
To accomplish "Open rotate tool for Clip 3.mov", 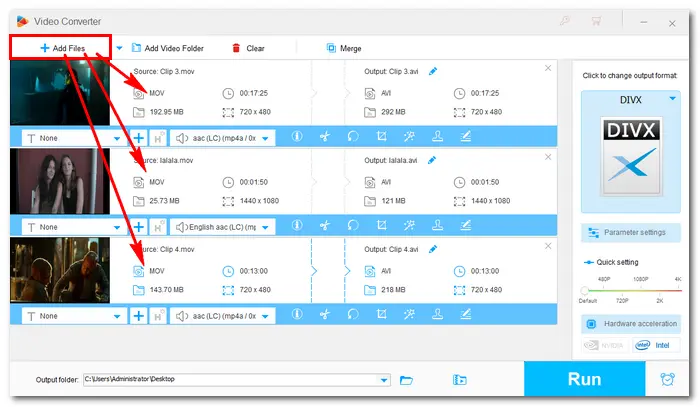I will (353, 137).
